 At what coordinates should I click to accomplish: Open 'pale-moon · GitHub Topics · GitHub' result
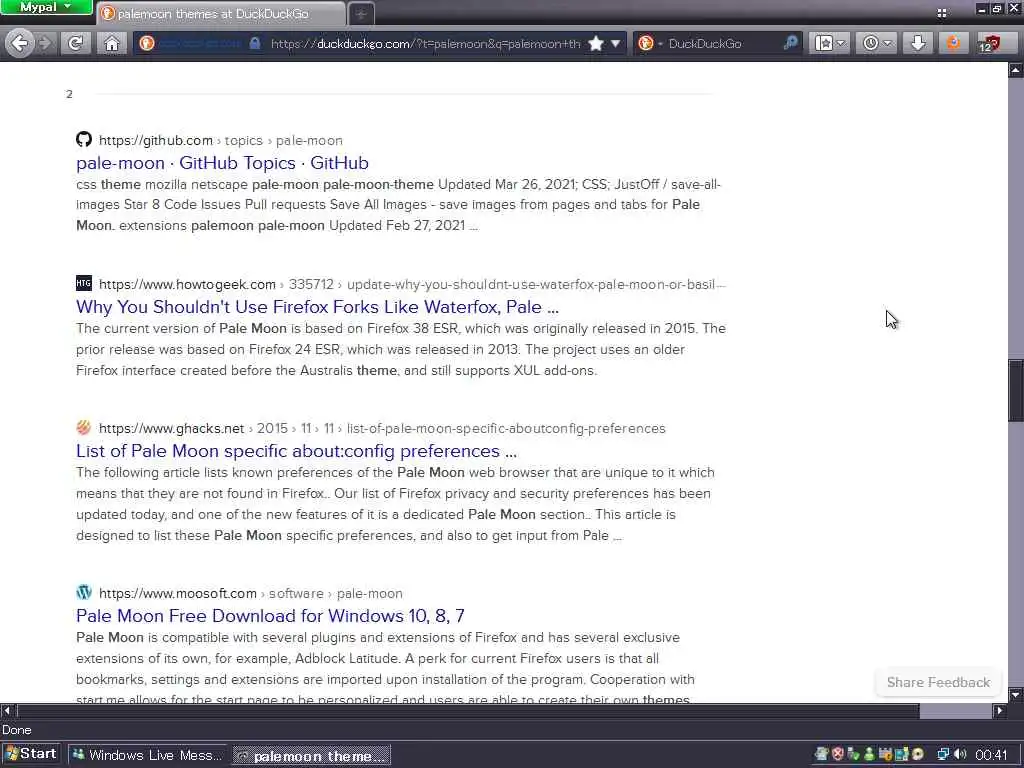point(222,163)
